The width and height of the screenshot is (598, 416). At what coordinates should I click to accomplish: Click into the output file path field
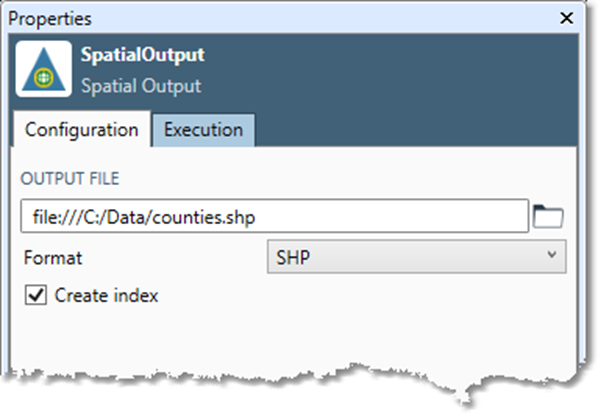(x=275, y=216)
